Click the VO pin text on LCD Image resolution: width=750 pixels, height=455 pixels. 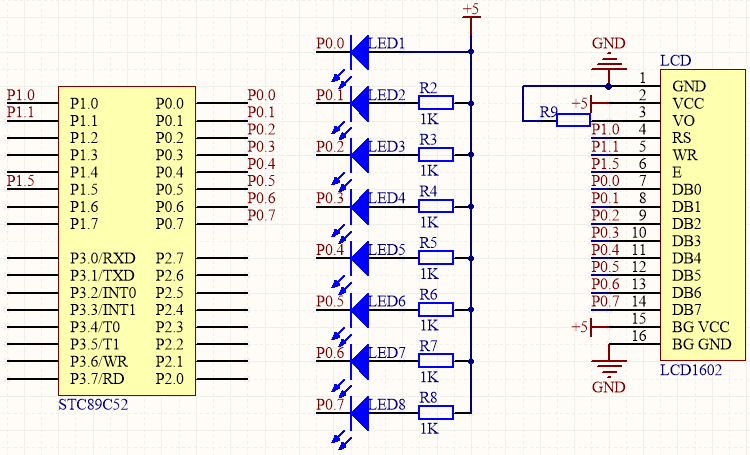pyautogui.click(x=683, y=121)
